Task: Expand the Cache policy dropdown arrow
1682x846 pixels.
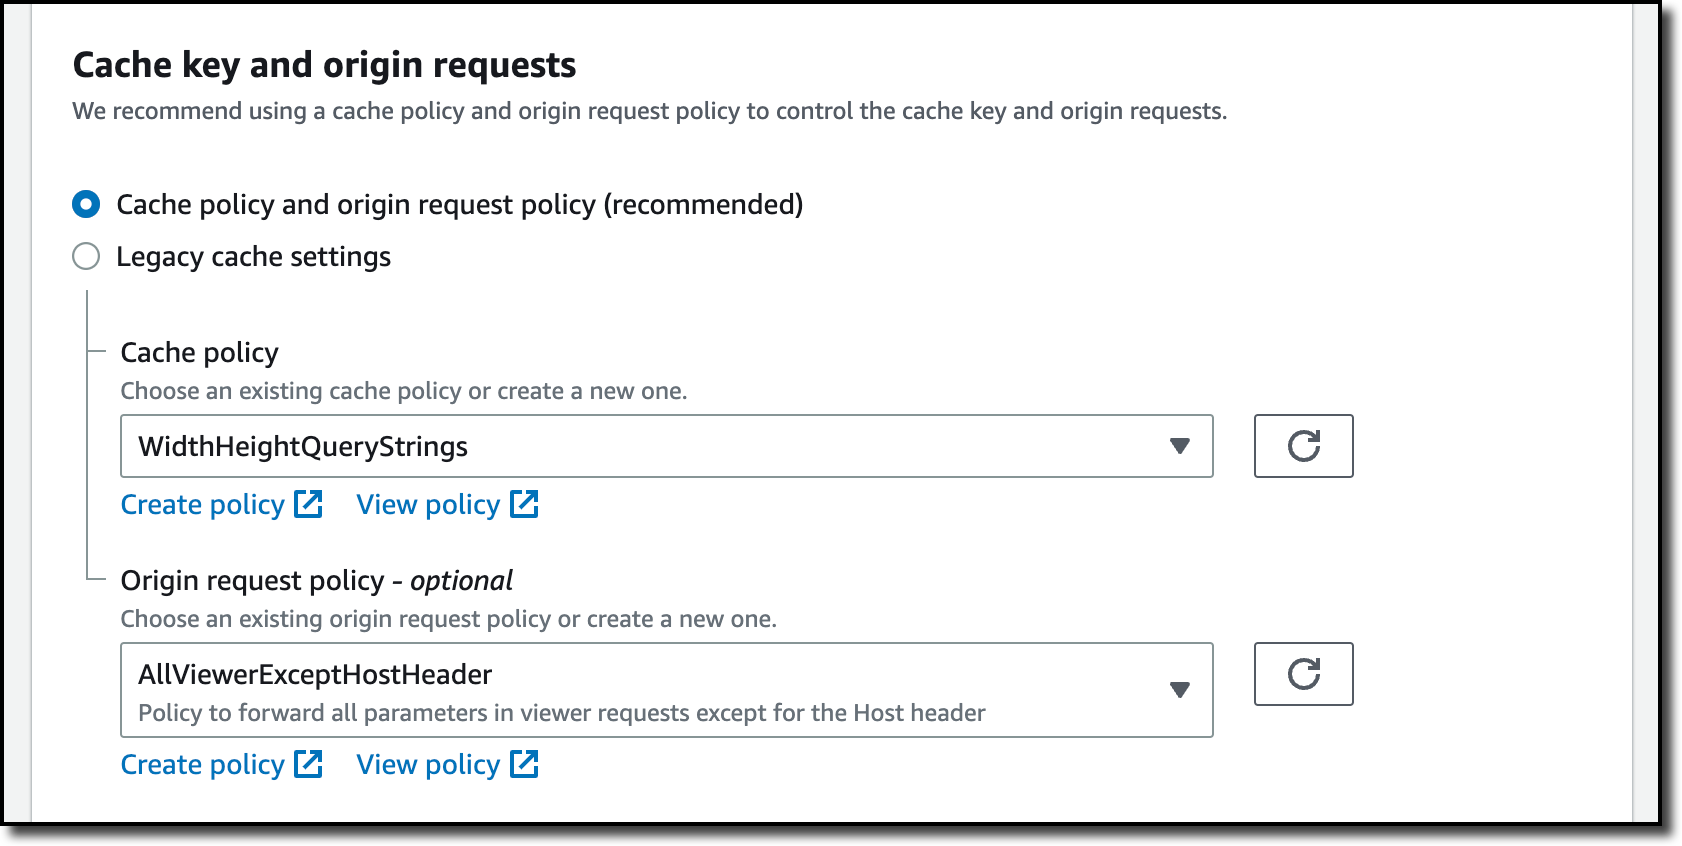Action: (1180, 446)
